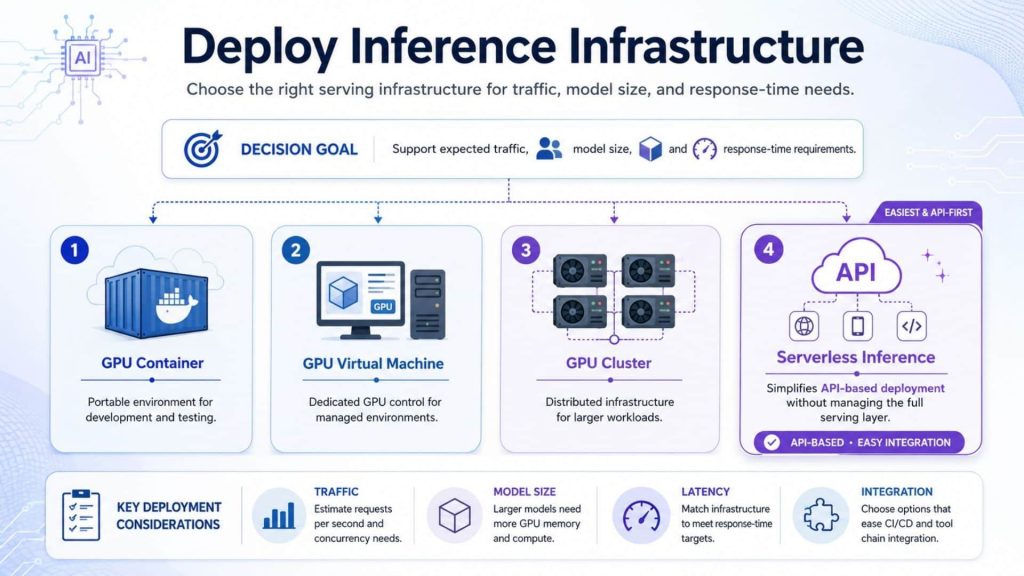Click the GPU monitor and tower illustration
This screenshot has height=576, width=1024.
381,300
